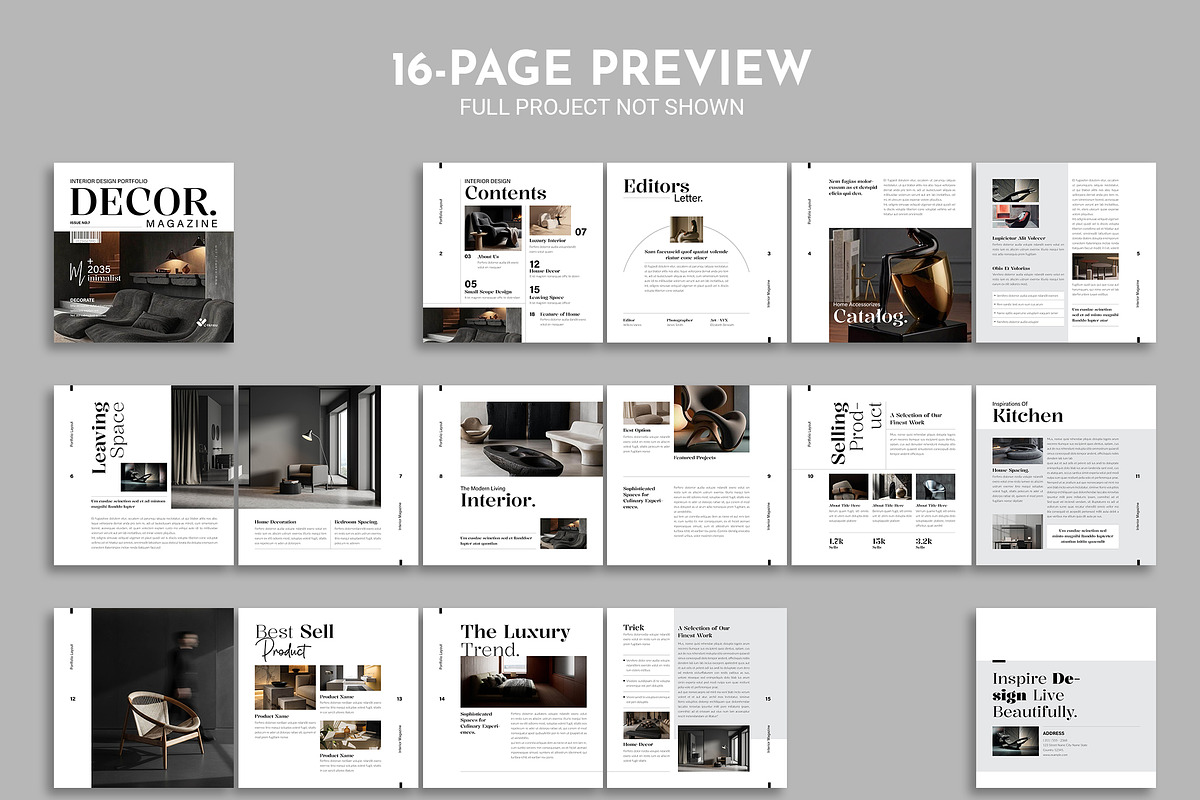
Task: Click the small portrait photo in Editors Letter
Action: click(688, 228)
